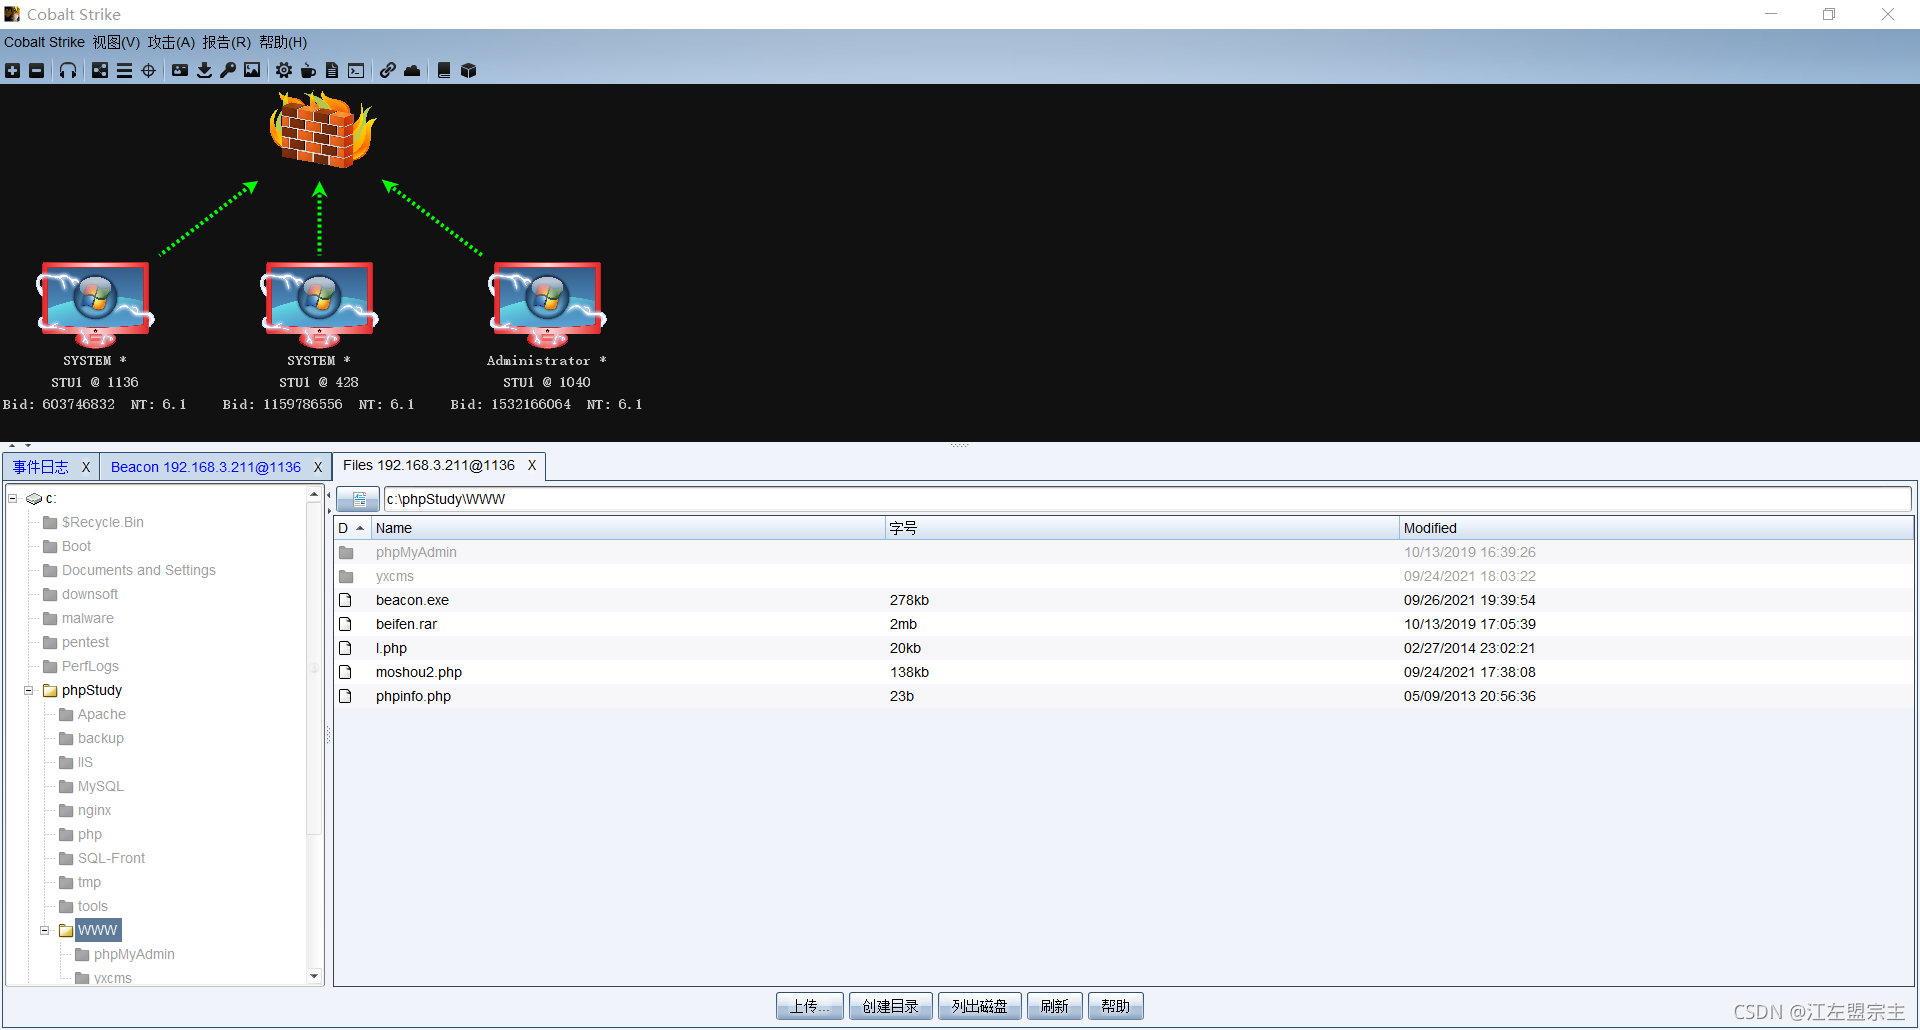Click the 创建目录 button
The height and width of the screenshot is (1030, 1920).
click(x=891, y=1006)
